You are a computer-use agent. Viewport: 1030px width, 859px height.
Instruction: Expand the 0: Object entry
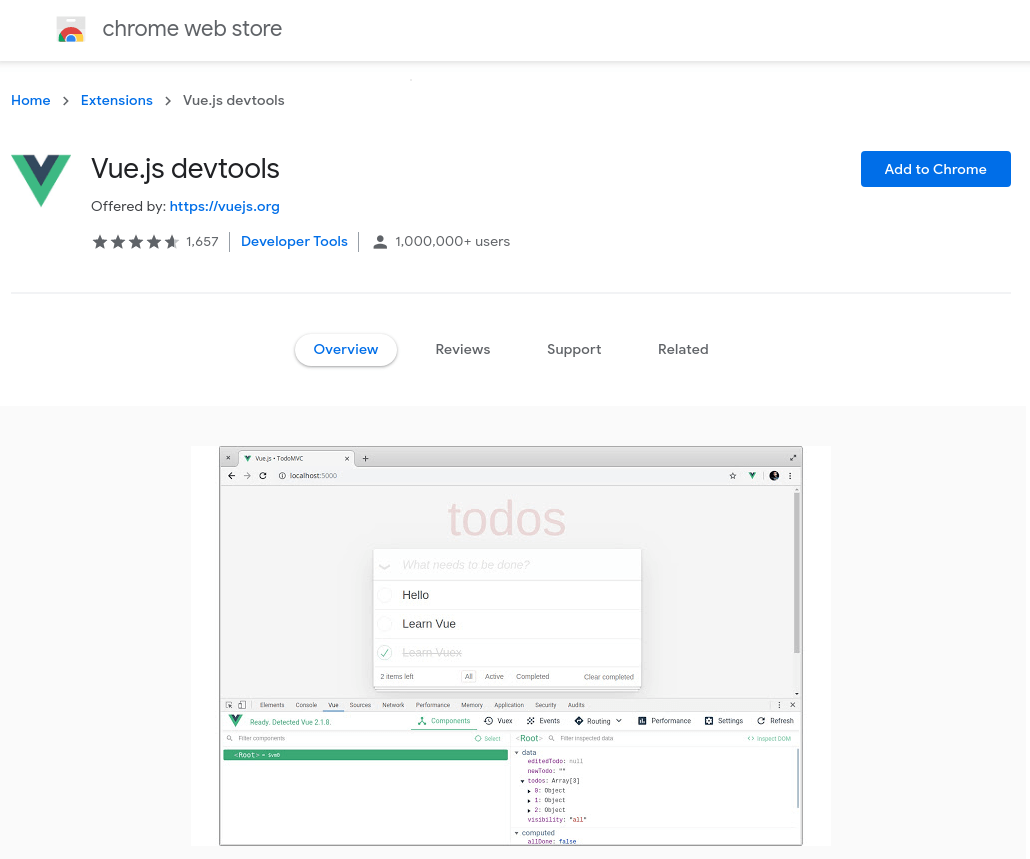coord(529,791)
